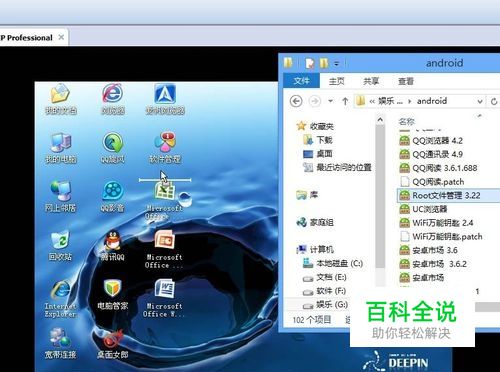Select the Microsoft Office Excel desktop icon

164,200
